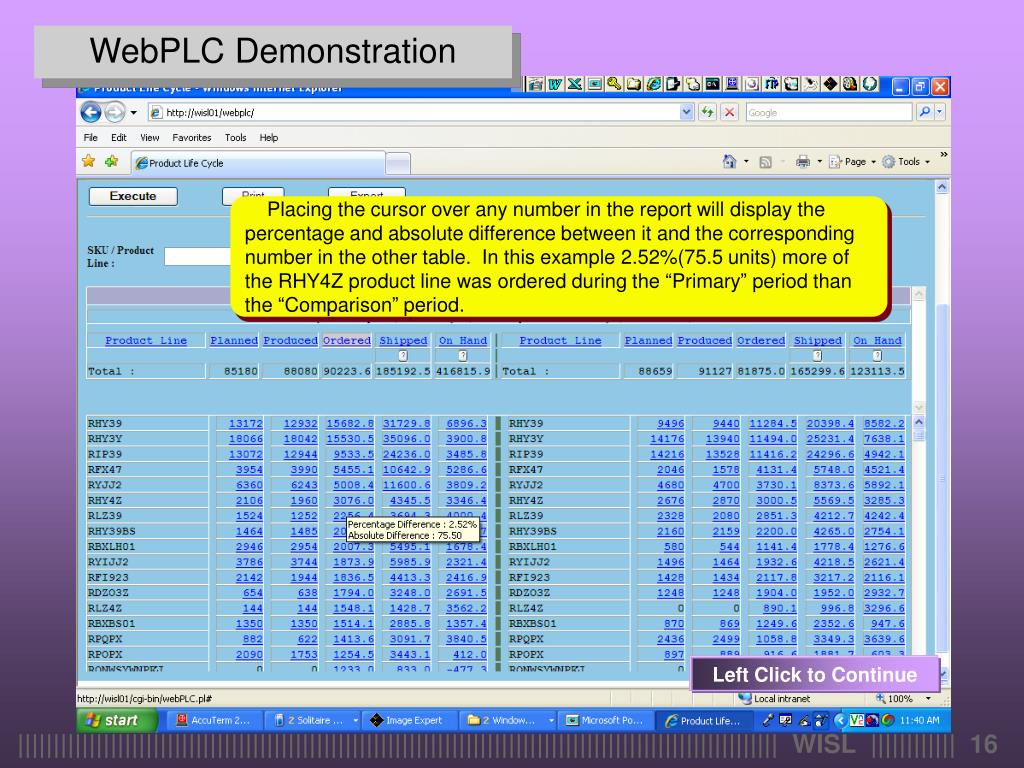Screen dimensions: 1024x768
Task: Click the printer icon in command bar
Action: pyautogui.click(x=803, y=162)
